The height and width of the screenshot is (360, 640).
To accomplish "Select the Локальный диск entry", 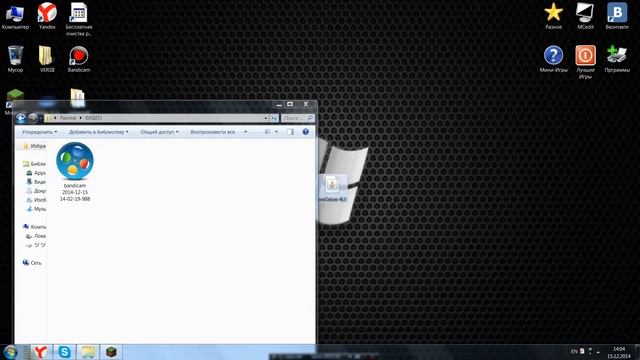I will click(36, 236).
